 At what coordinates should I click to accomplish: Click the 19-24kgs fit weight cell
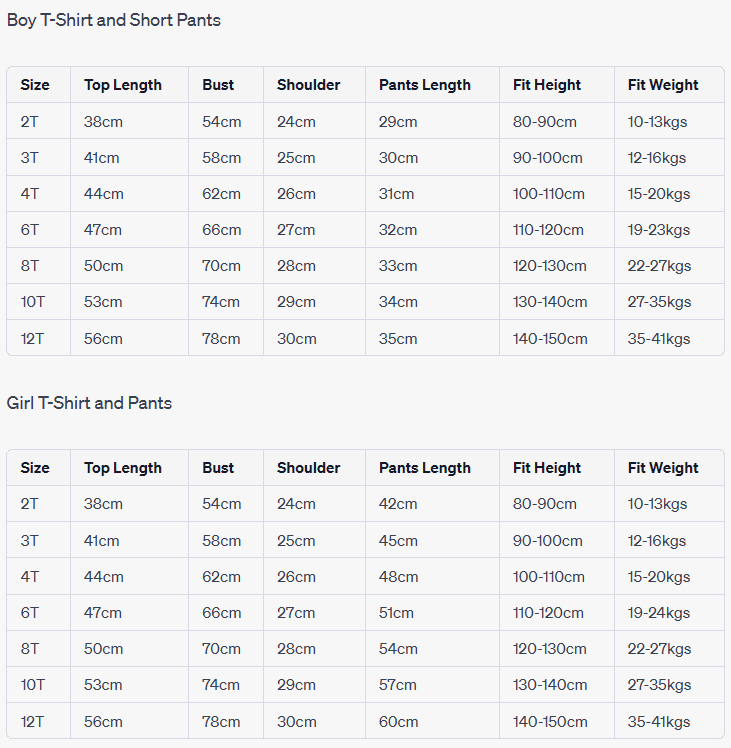[x=659, y=613]
